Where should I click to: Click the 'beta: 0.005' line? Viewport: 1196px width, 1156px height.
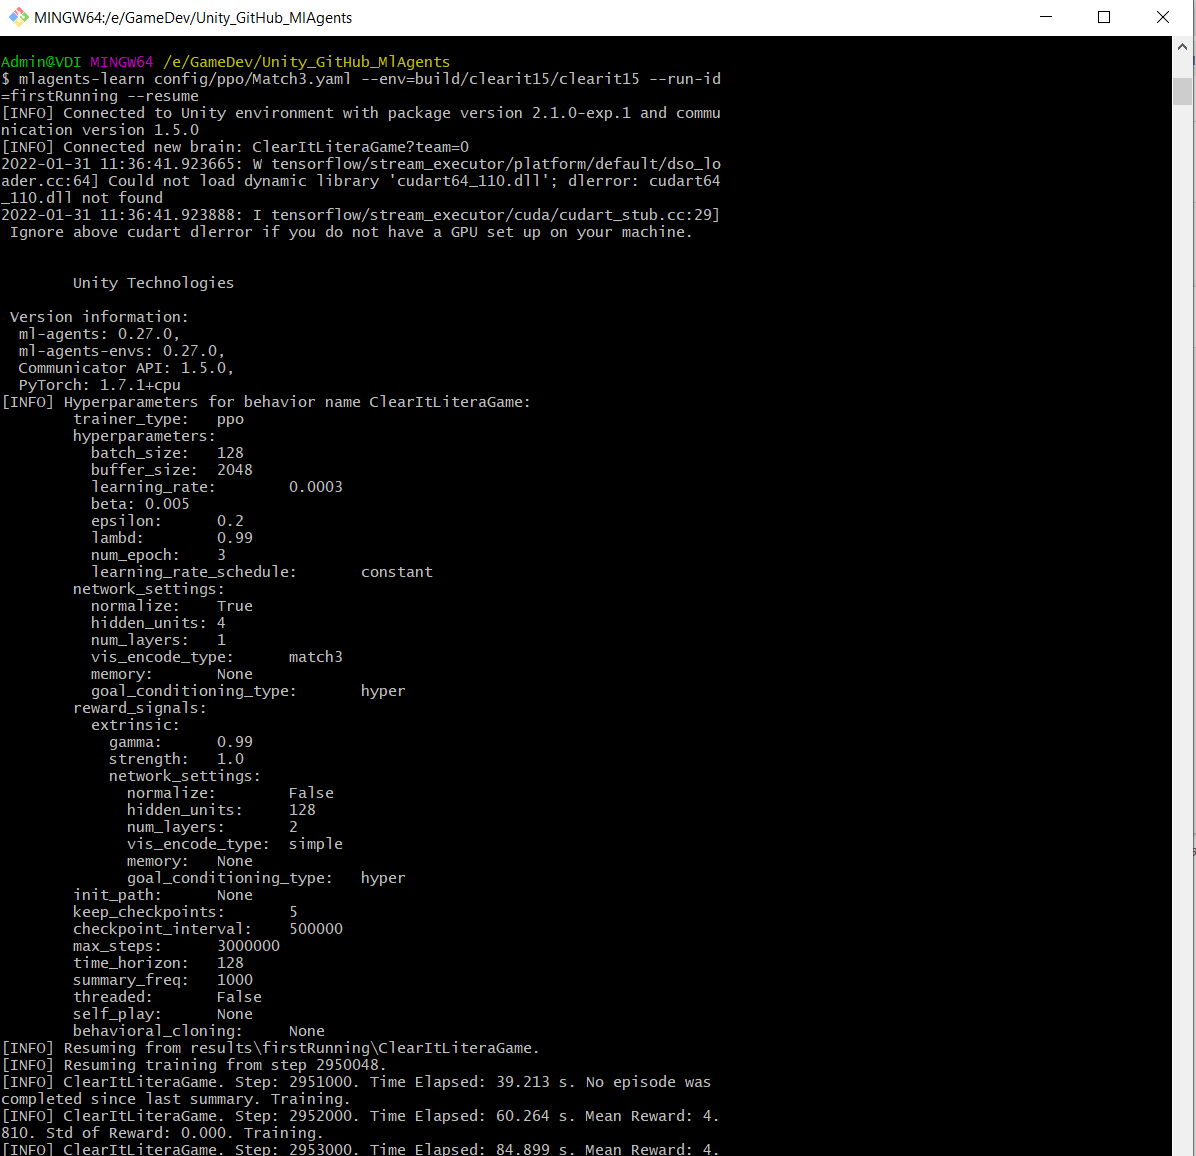[x=140, y=504]
